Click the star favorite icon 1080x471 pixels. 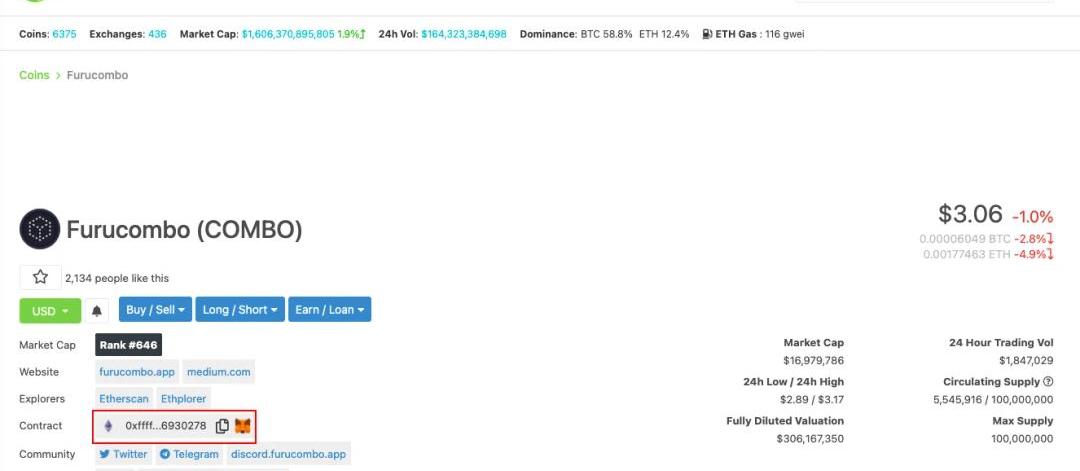tap(40, 277)
